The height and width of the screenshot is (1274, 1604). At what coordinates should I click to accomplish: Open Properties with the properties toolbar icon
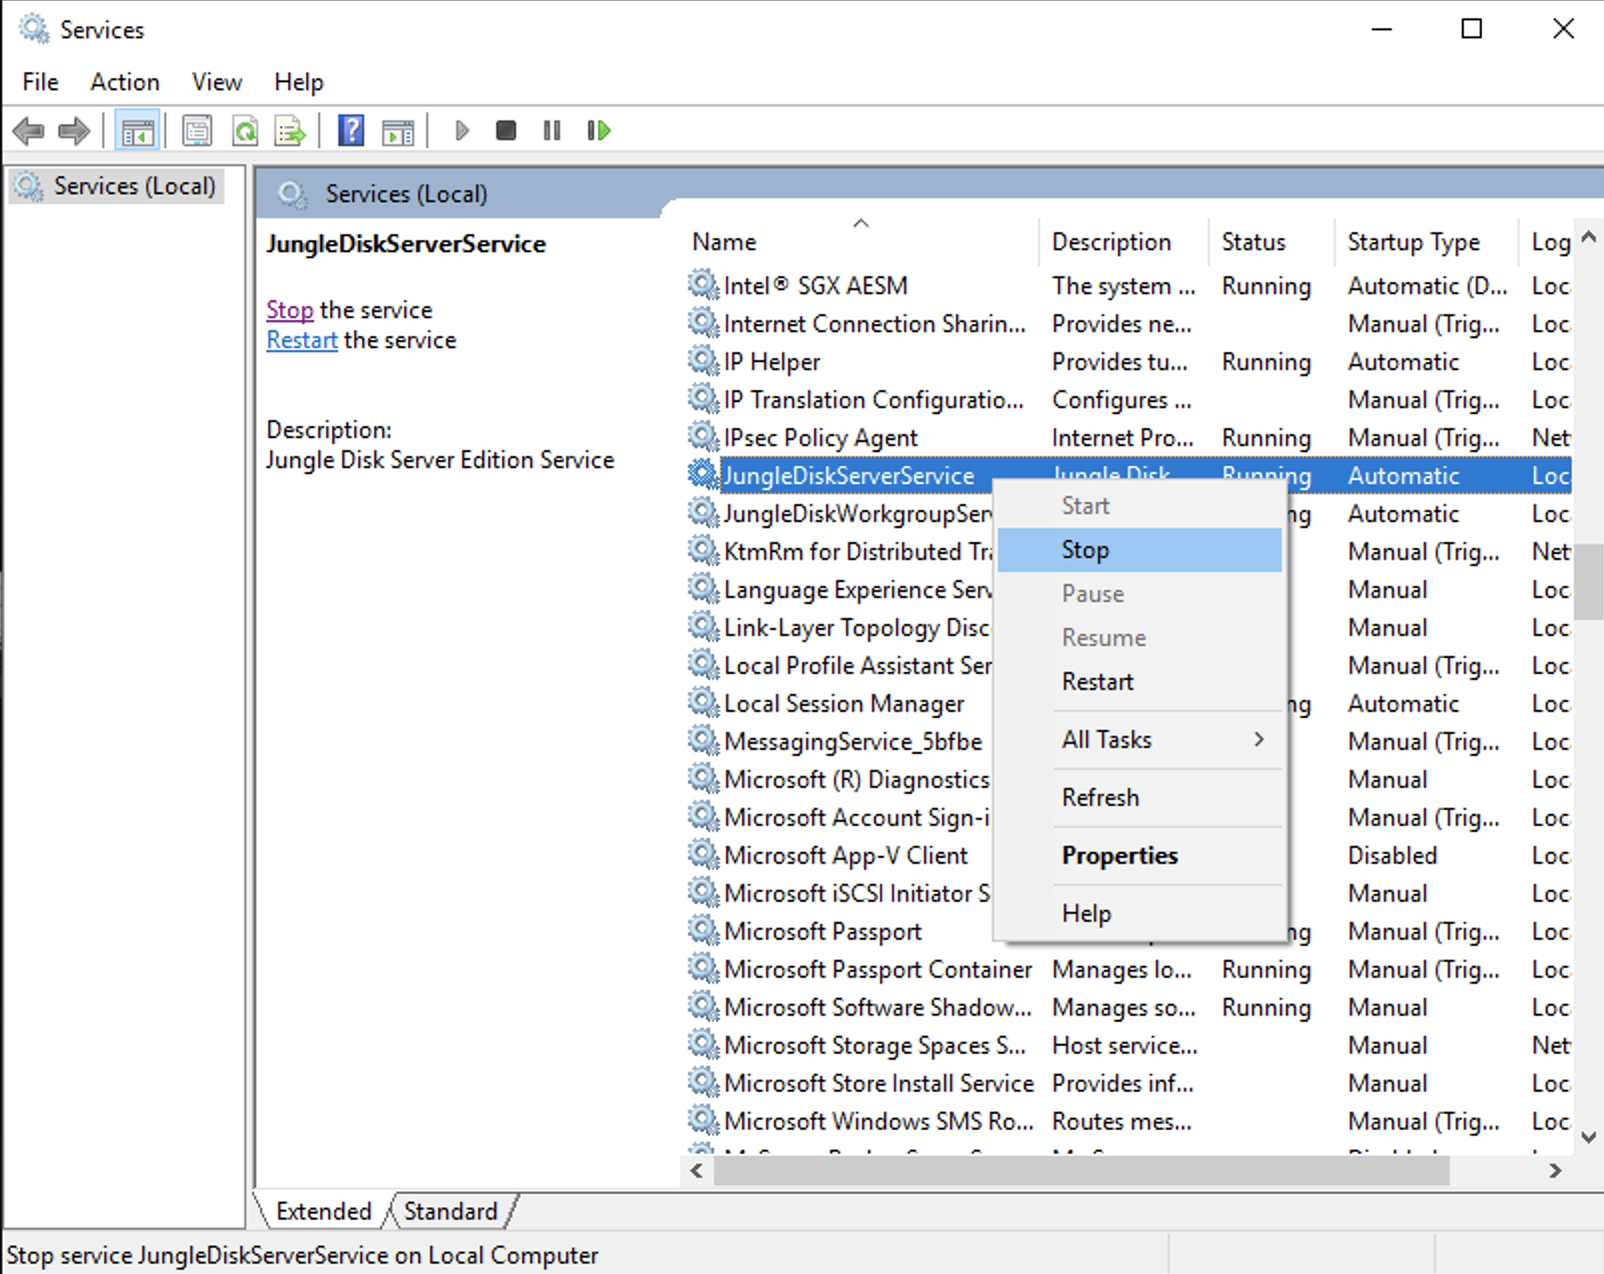197,130
